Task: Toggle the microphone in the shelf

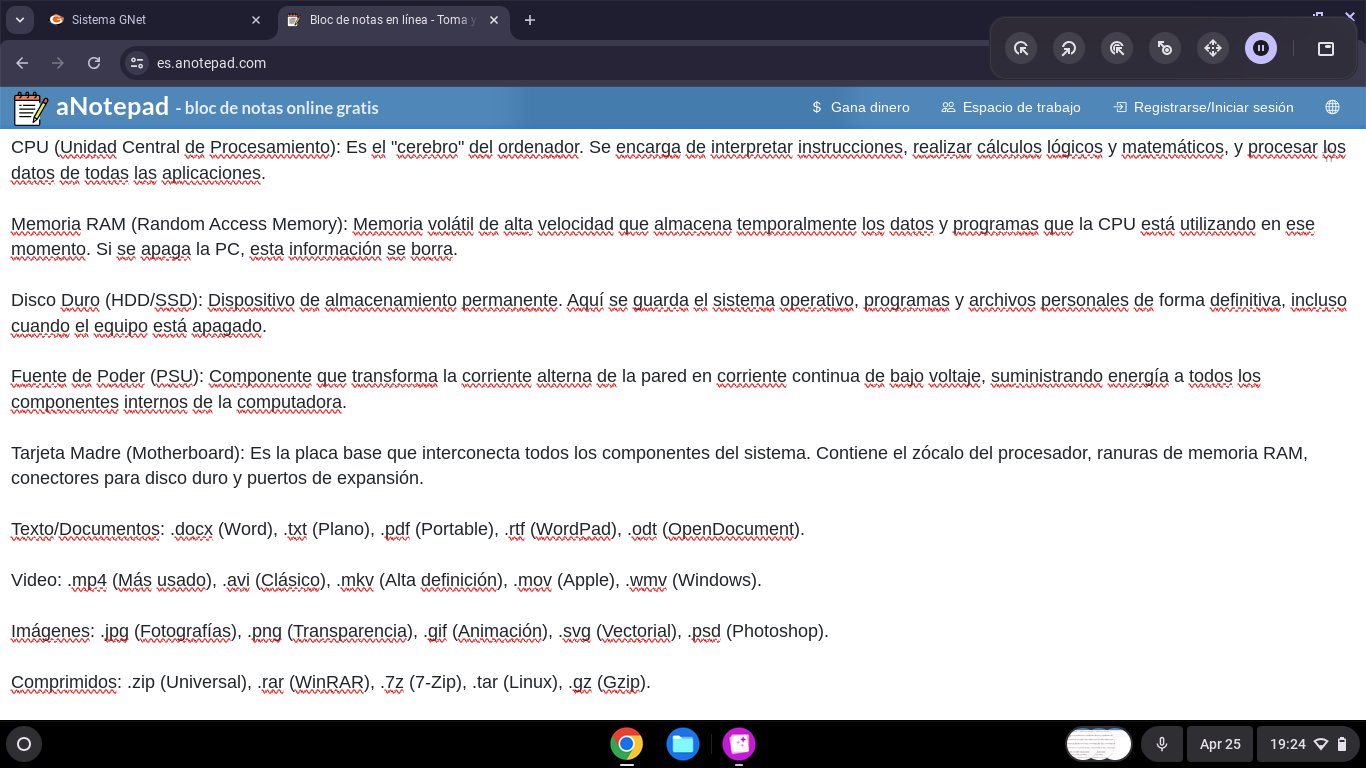Action: point(1162,744)
